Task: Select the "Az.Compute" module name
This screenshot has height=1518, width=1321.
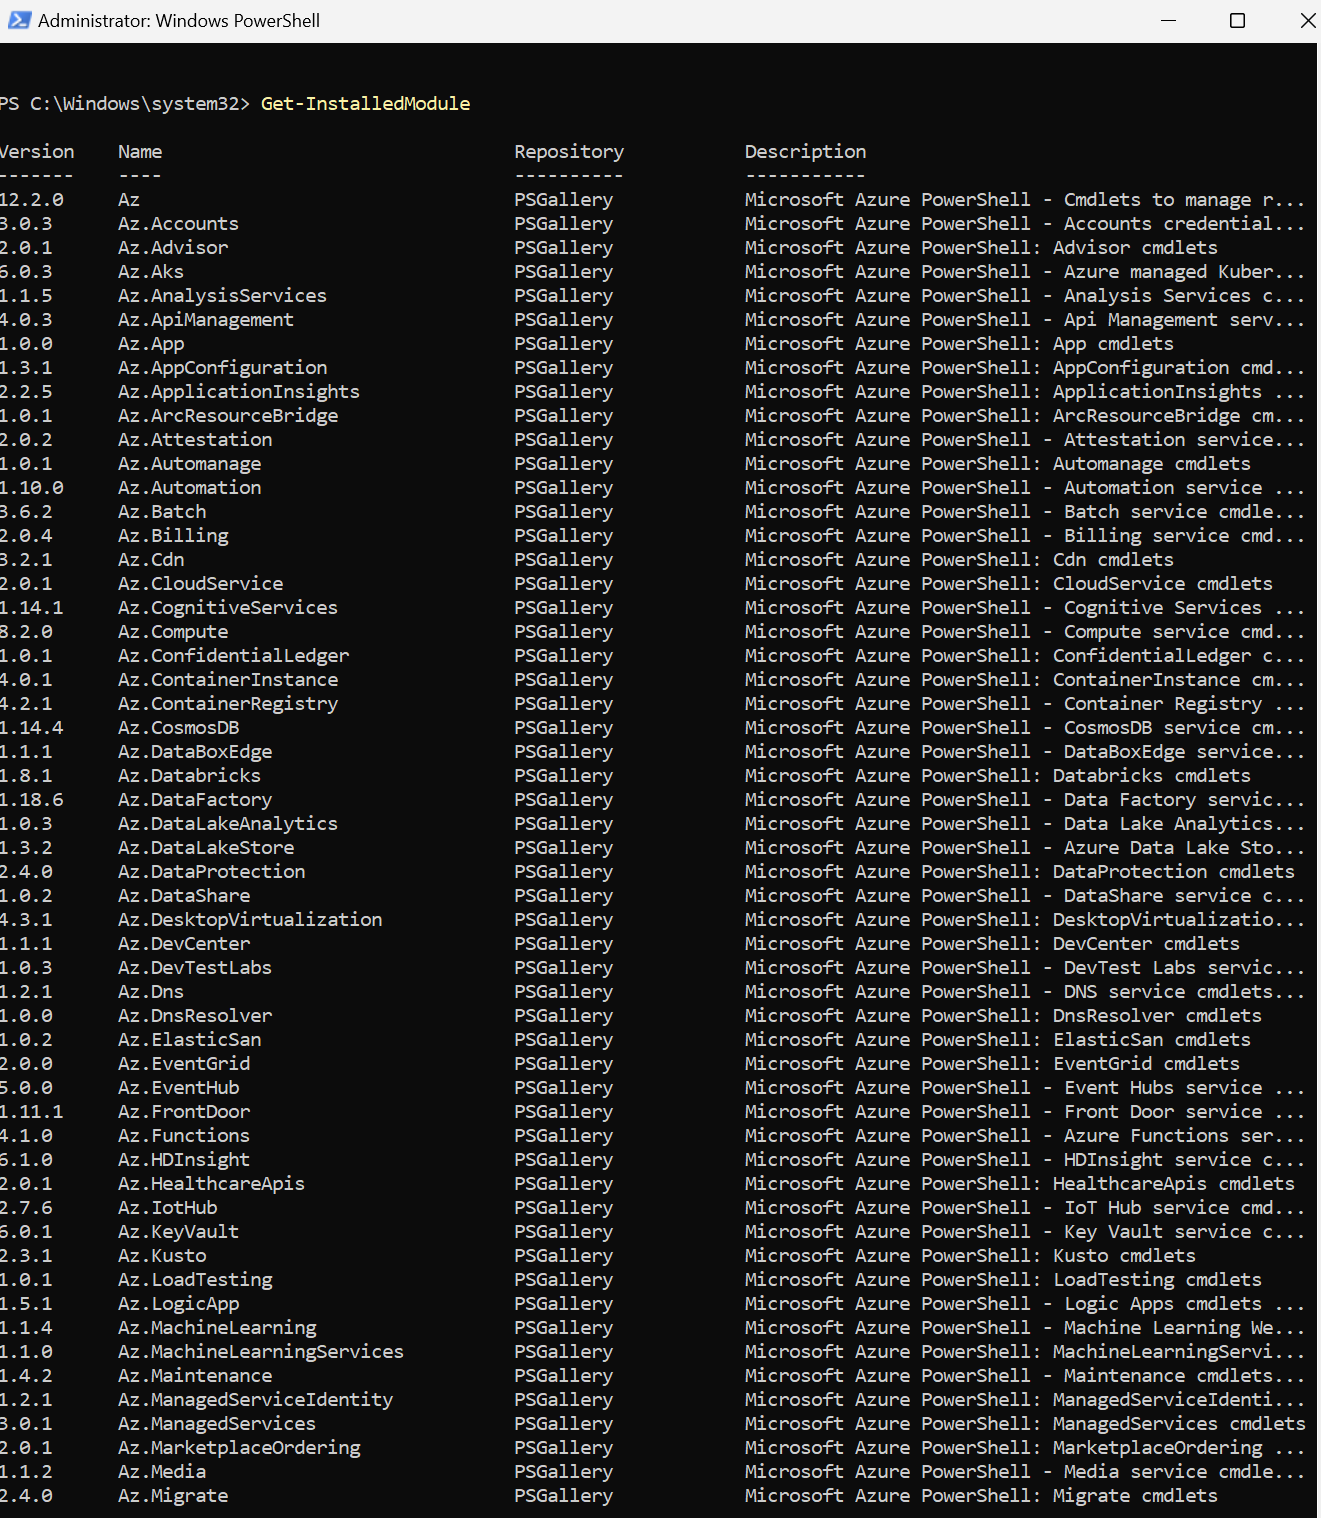Action: click(x=173, y=632)
